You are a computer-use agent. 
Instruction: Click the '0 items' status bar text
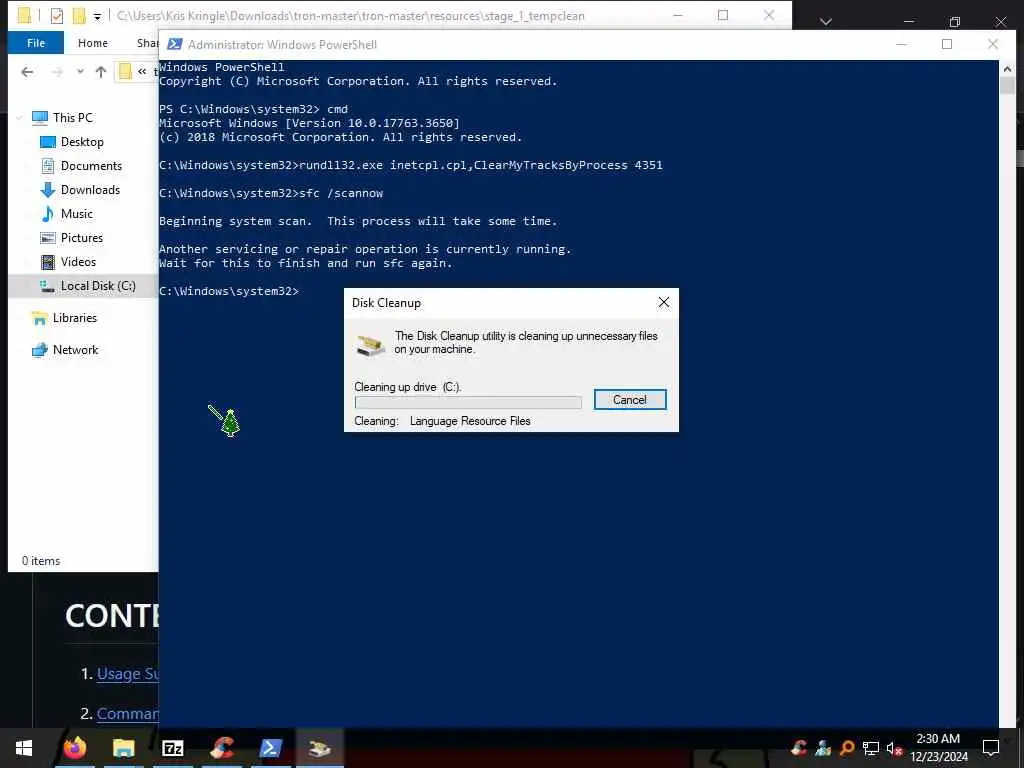[40, 561]
